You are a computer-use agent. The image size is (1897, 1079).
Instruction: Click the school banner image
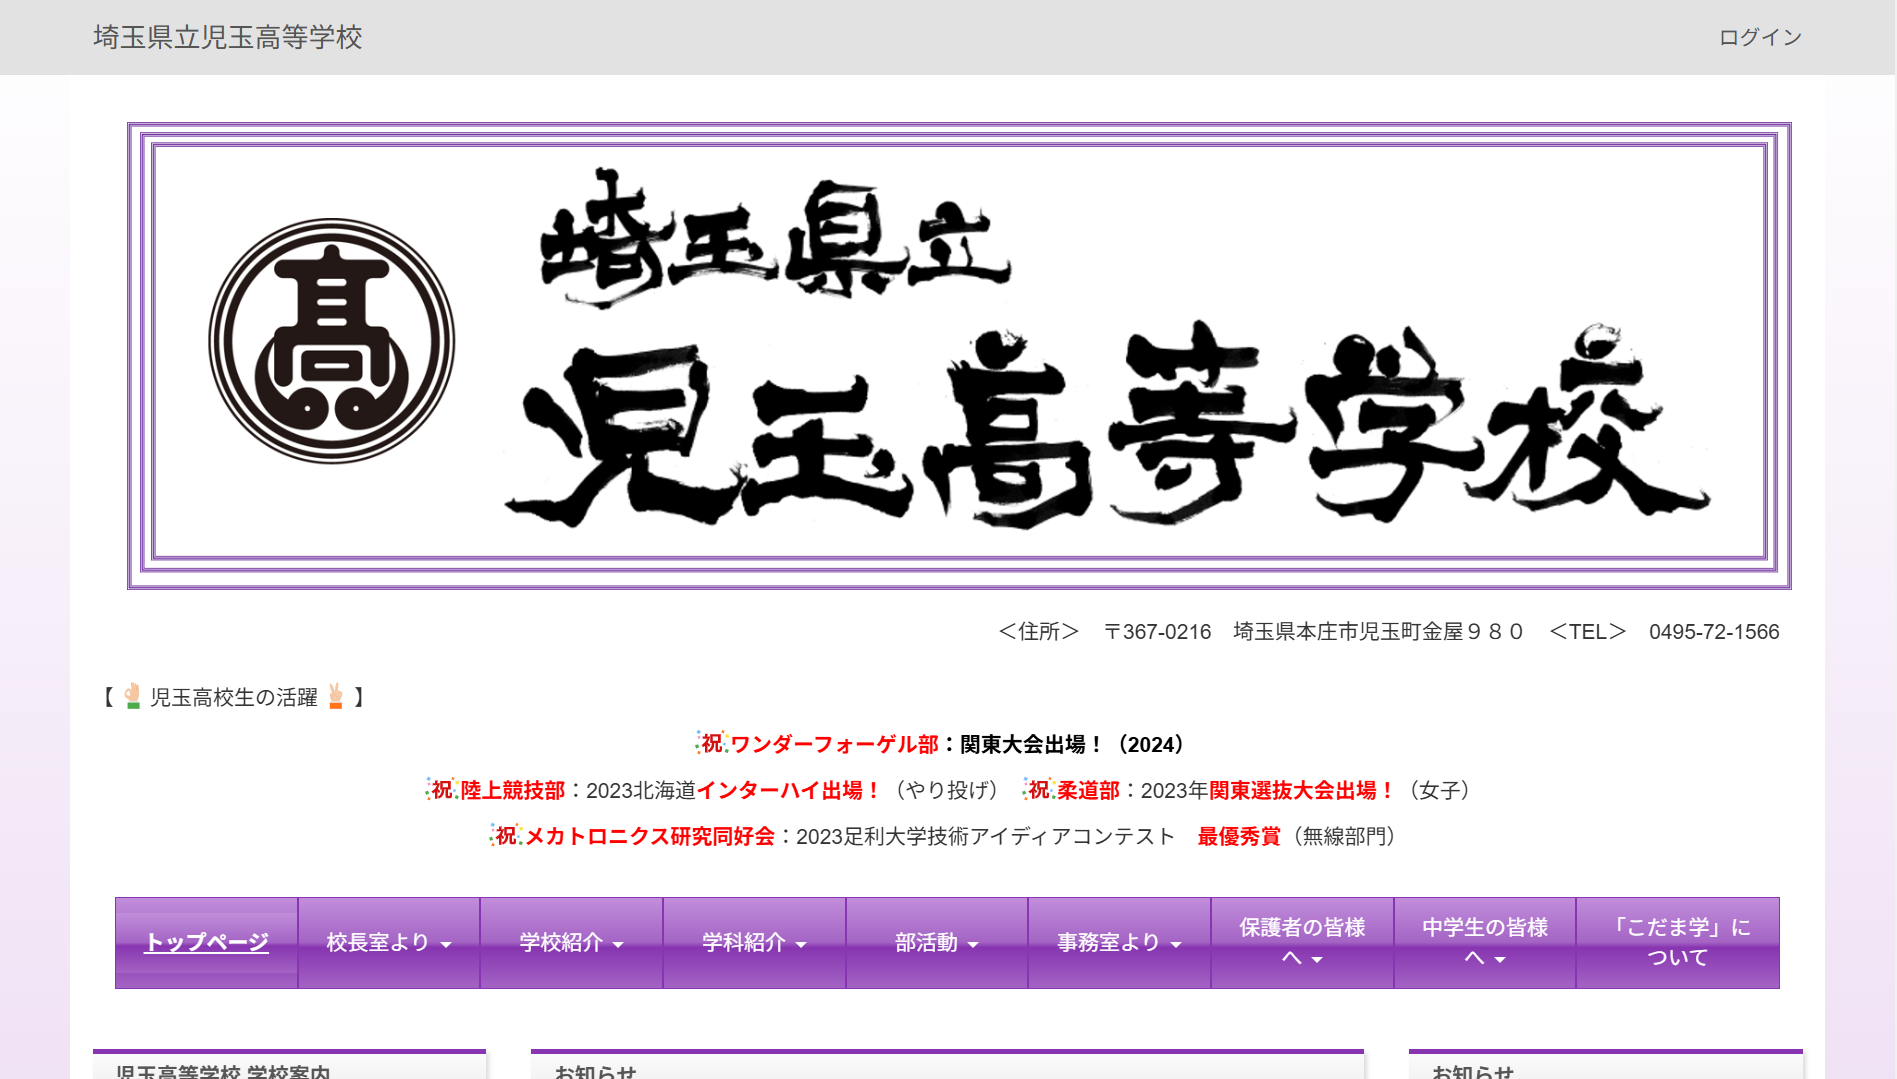click(959, 356)
